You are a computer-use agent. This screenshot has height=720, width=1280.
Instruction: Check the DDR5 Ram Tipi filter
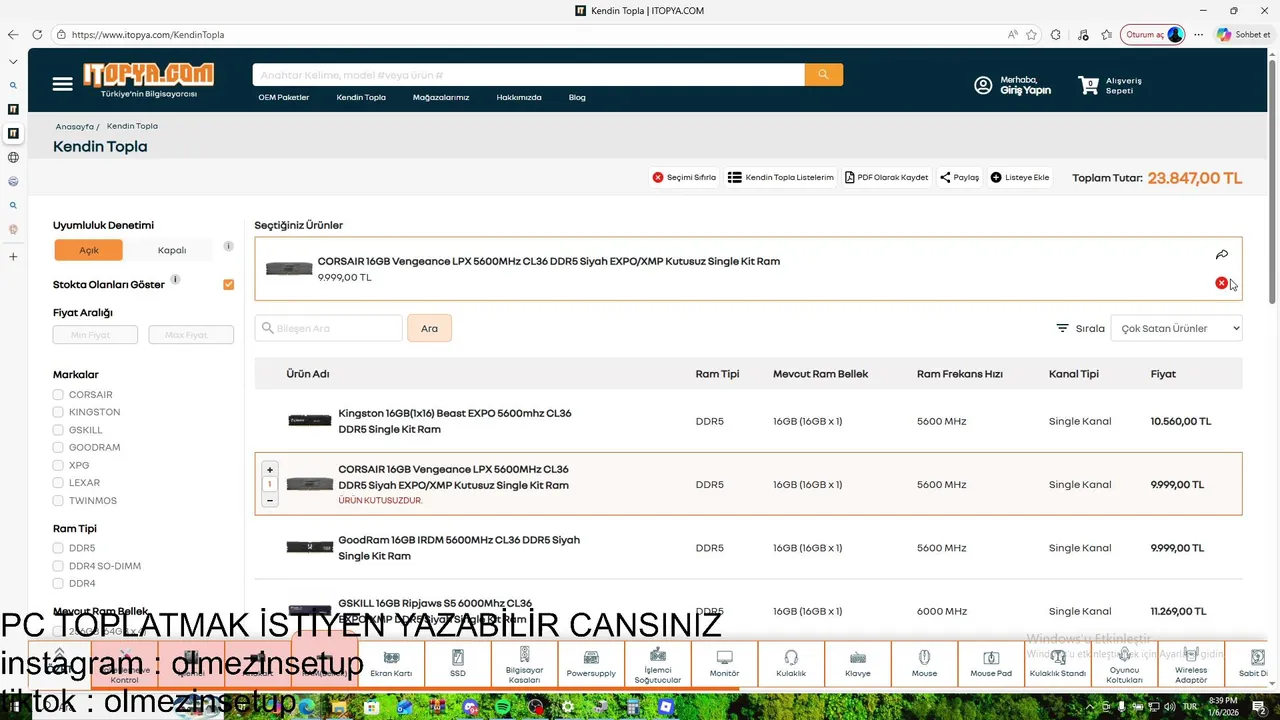[x=58, y=548]
